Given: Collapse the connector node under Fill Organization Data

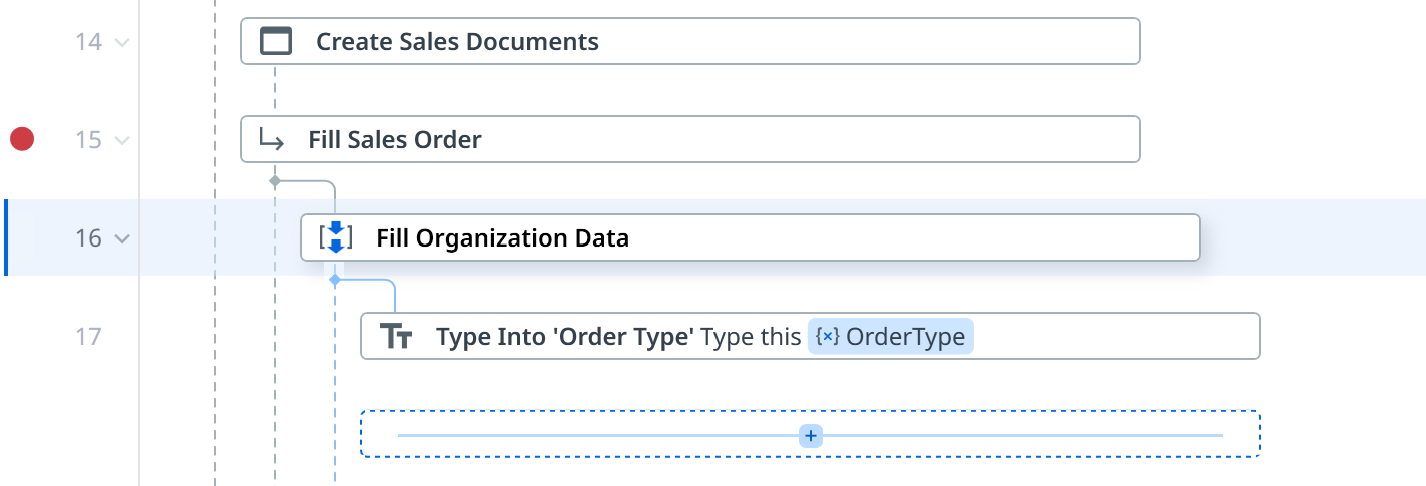Looking at the screenshot, I should point(335,281).
